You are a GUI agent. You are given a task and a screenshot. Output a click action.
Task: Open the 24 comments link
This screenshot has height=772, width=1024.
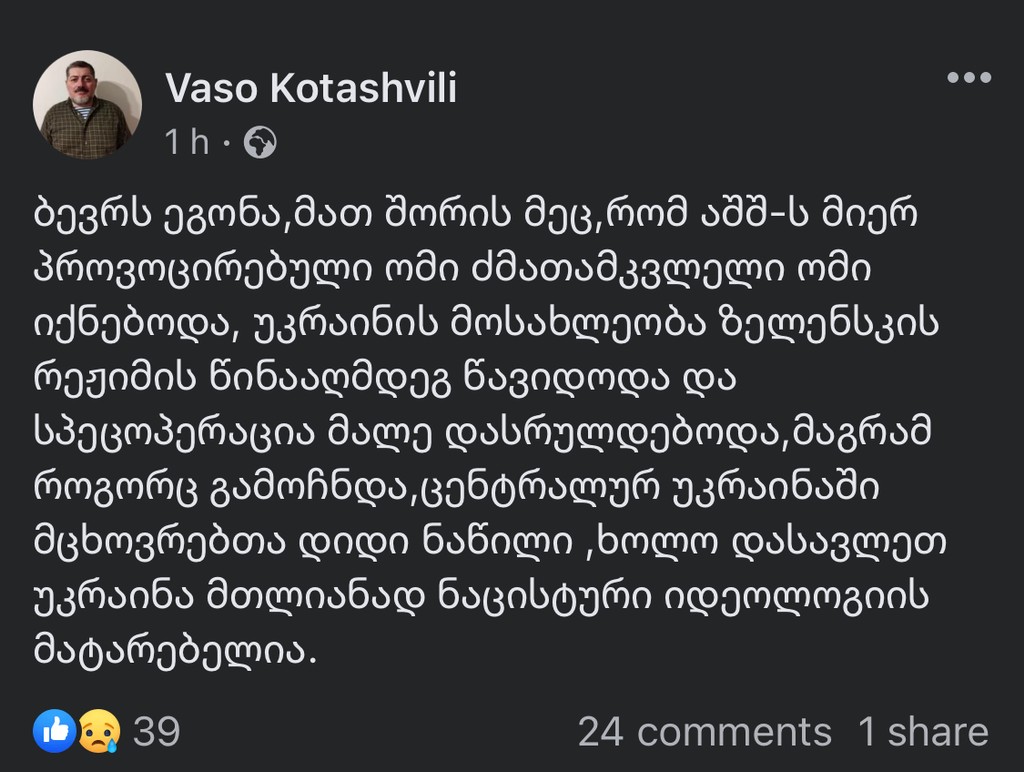pos(705,732)
